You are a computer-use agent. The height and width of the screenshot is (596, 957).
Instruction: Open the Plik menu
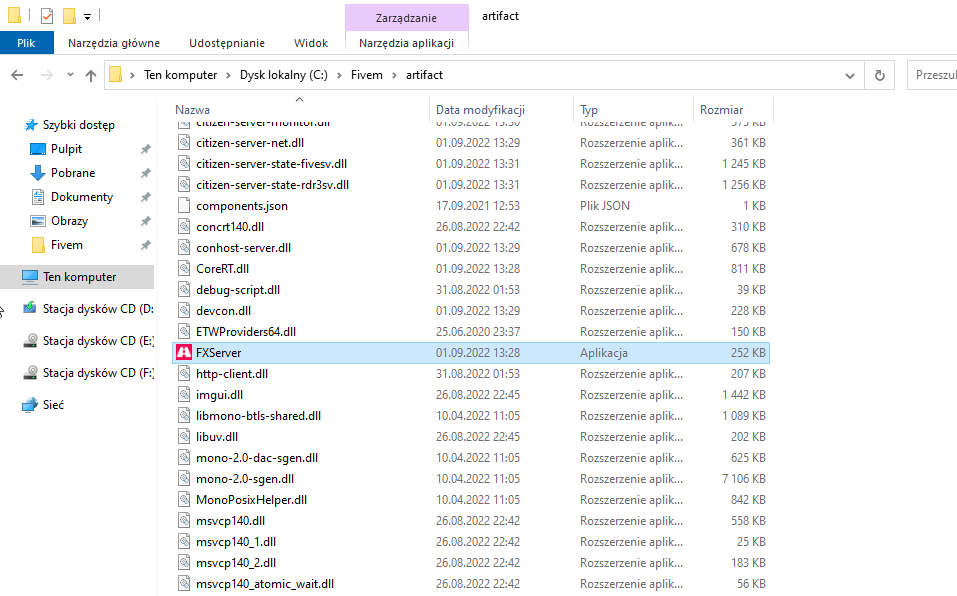26,42
